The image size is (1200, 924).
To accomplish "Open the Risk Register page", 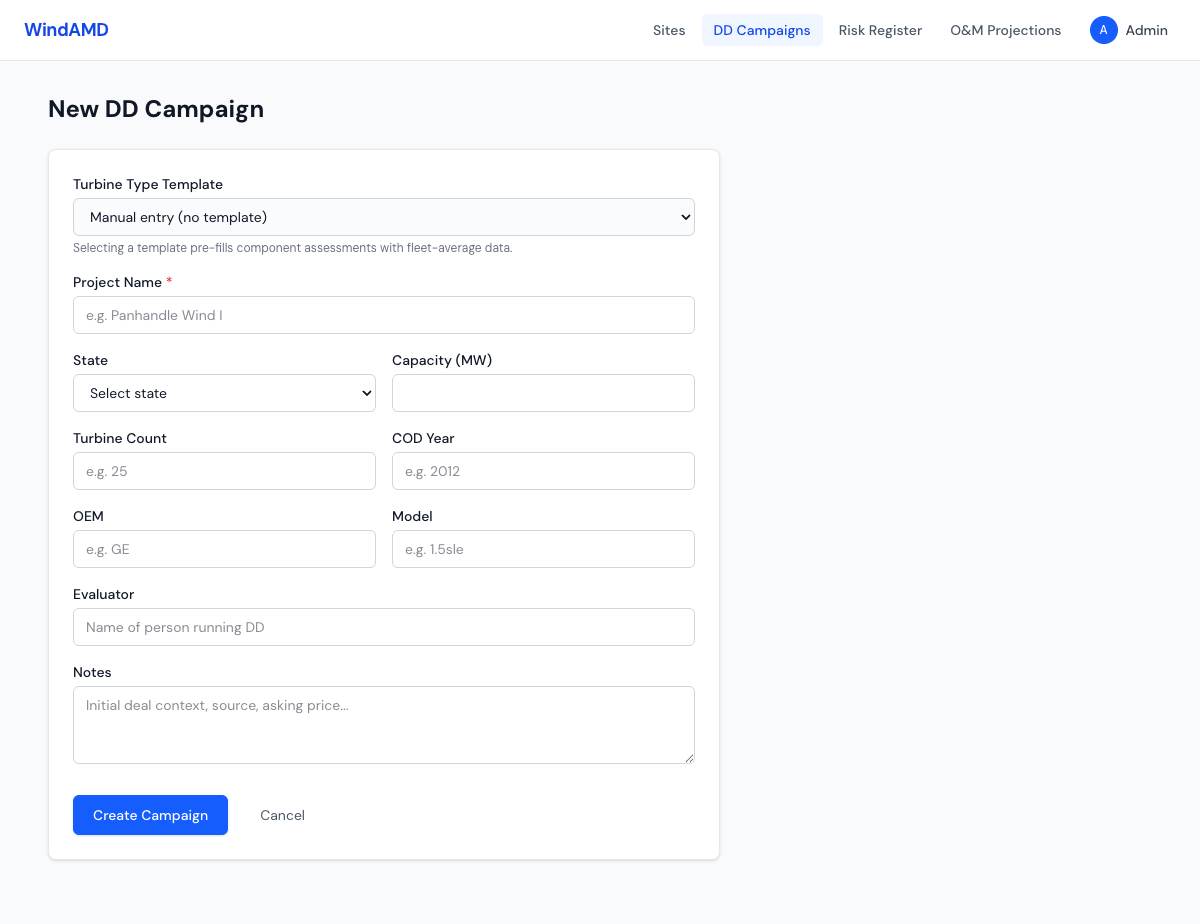I will [x=880, y=30].
